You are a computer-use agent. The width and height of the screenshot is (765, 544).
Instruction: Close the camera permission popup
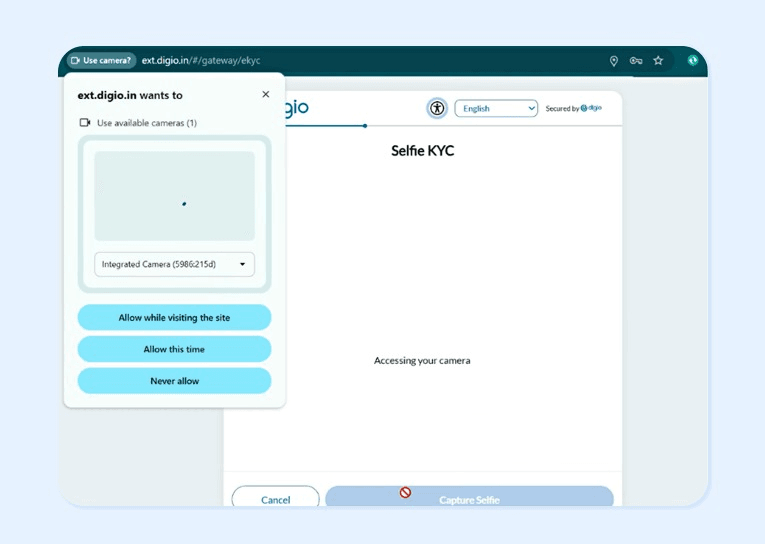265,94
